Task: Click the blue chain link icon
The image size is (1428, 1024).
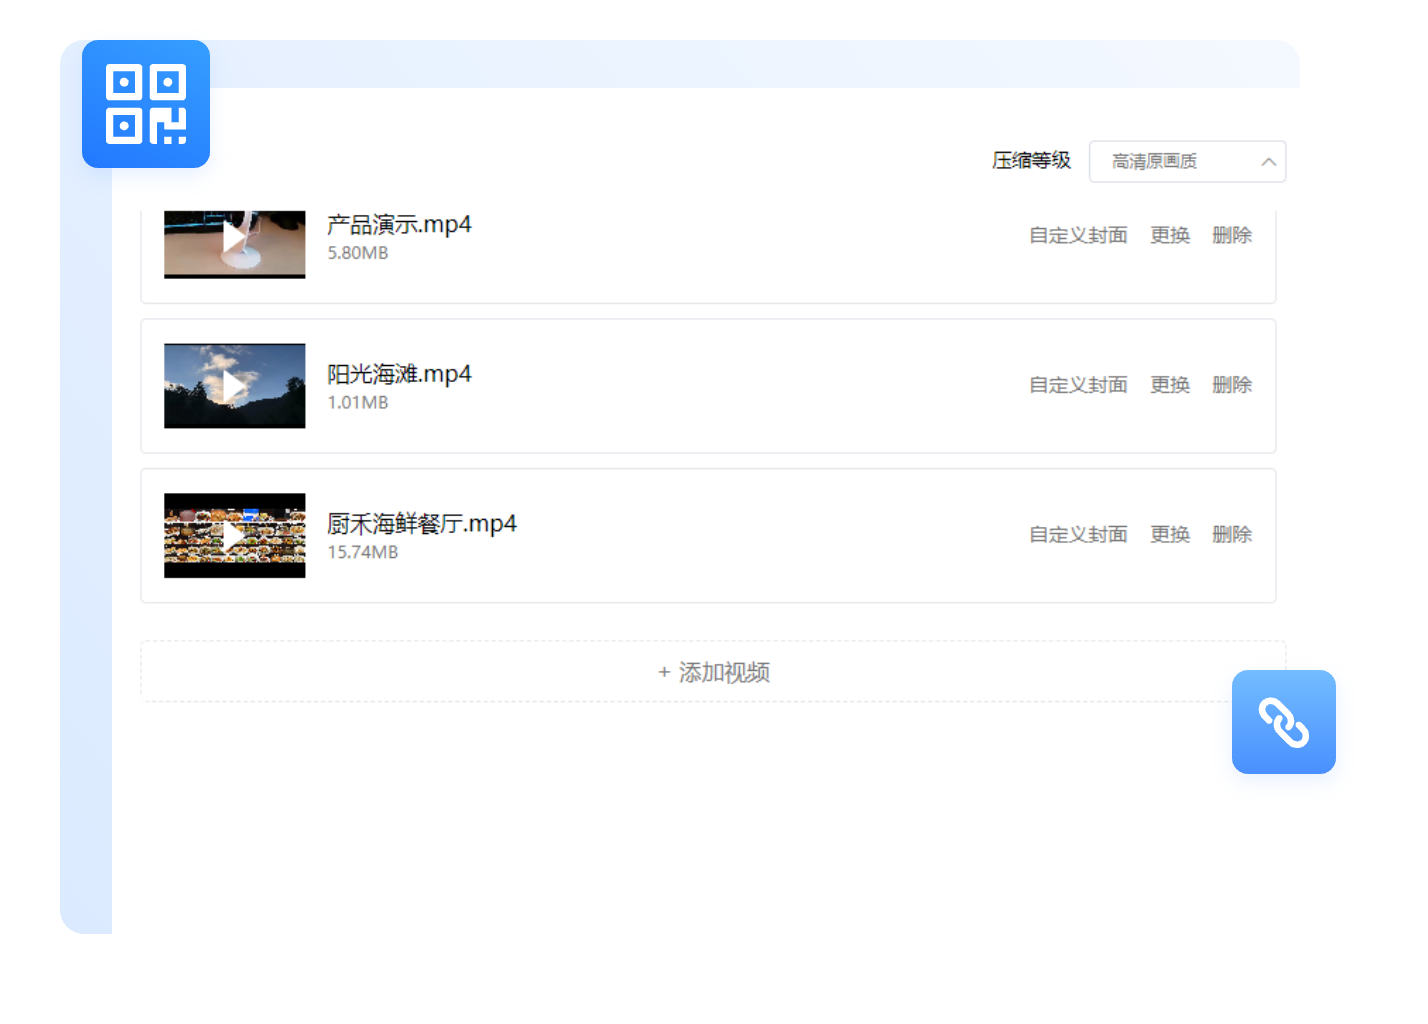Action: pyautogui.click(x=1284, y=722)
